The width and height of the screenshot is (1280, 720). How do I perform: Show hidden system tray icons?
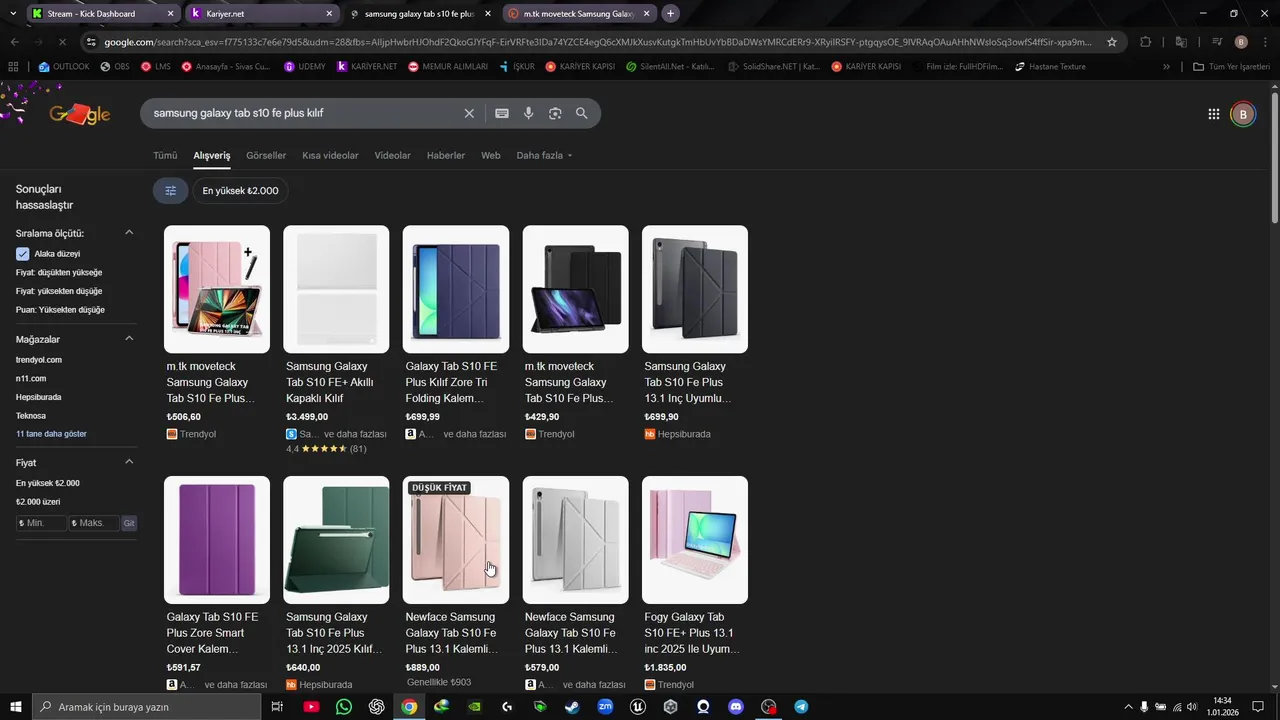tap(1128, 707)
